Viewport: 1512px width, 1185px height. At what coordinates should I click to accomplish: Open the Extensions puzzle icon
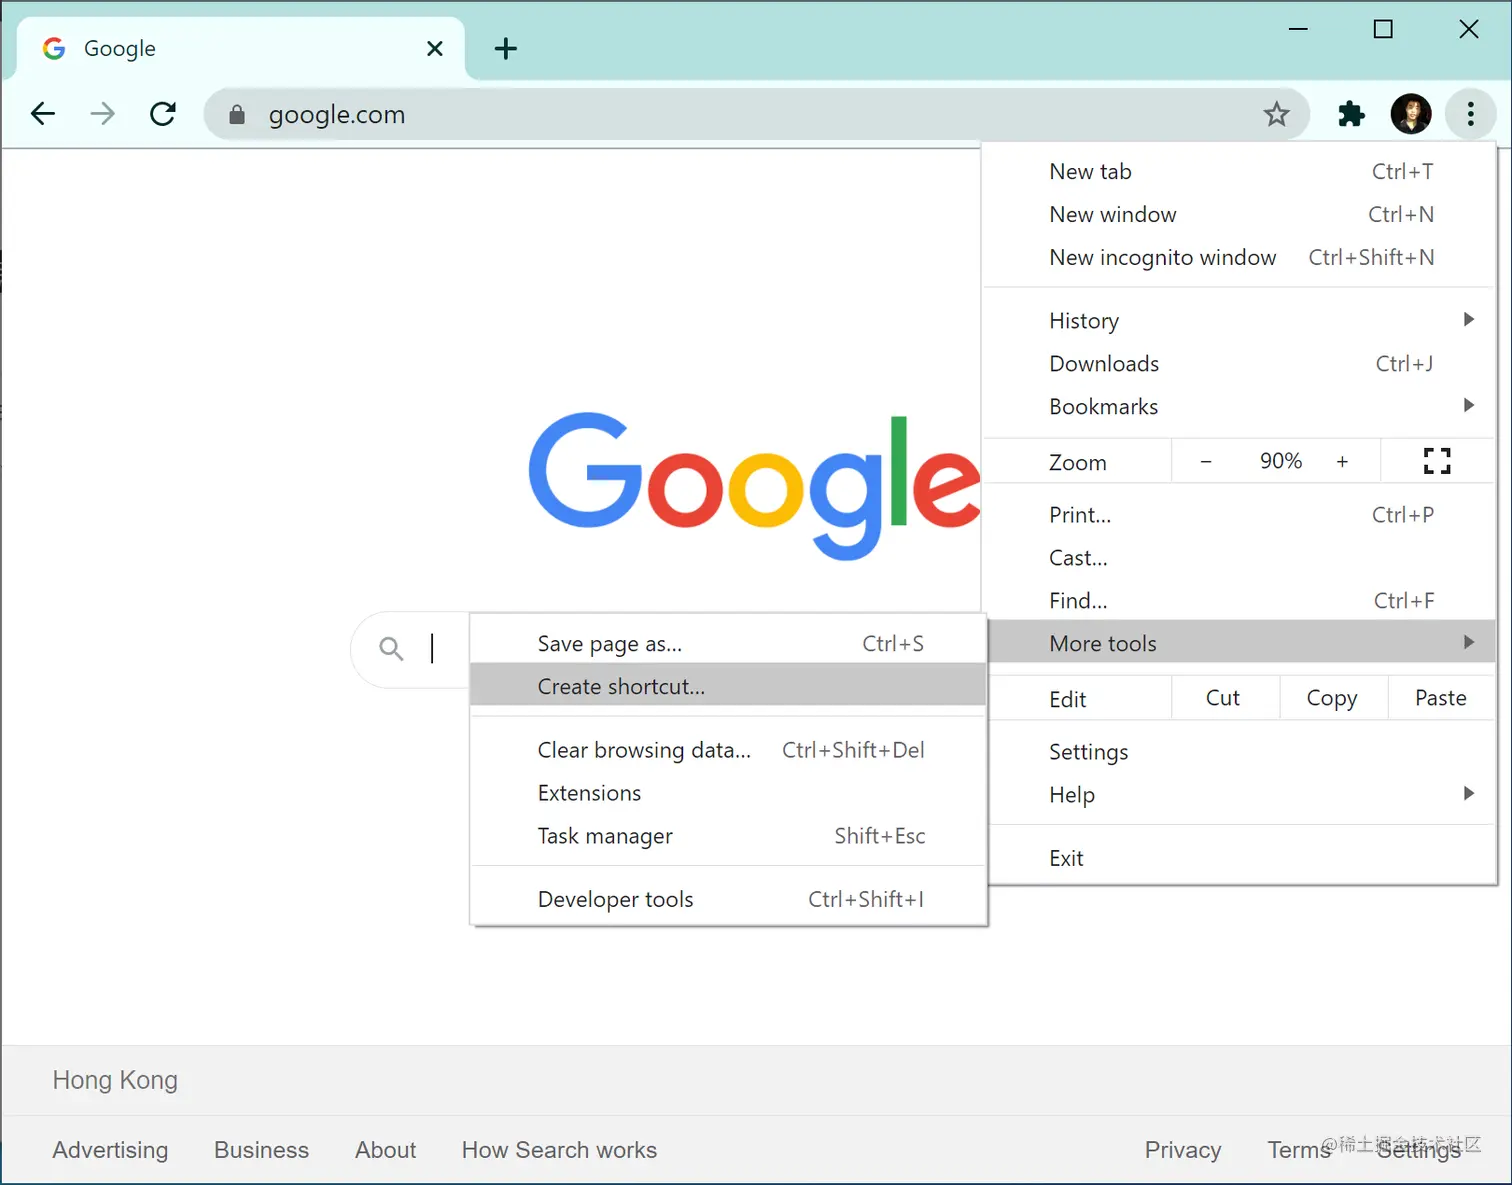click(1351, 114)
